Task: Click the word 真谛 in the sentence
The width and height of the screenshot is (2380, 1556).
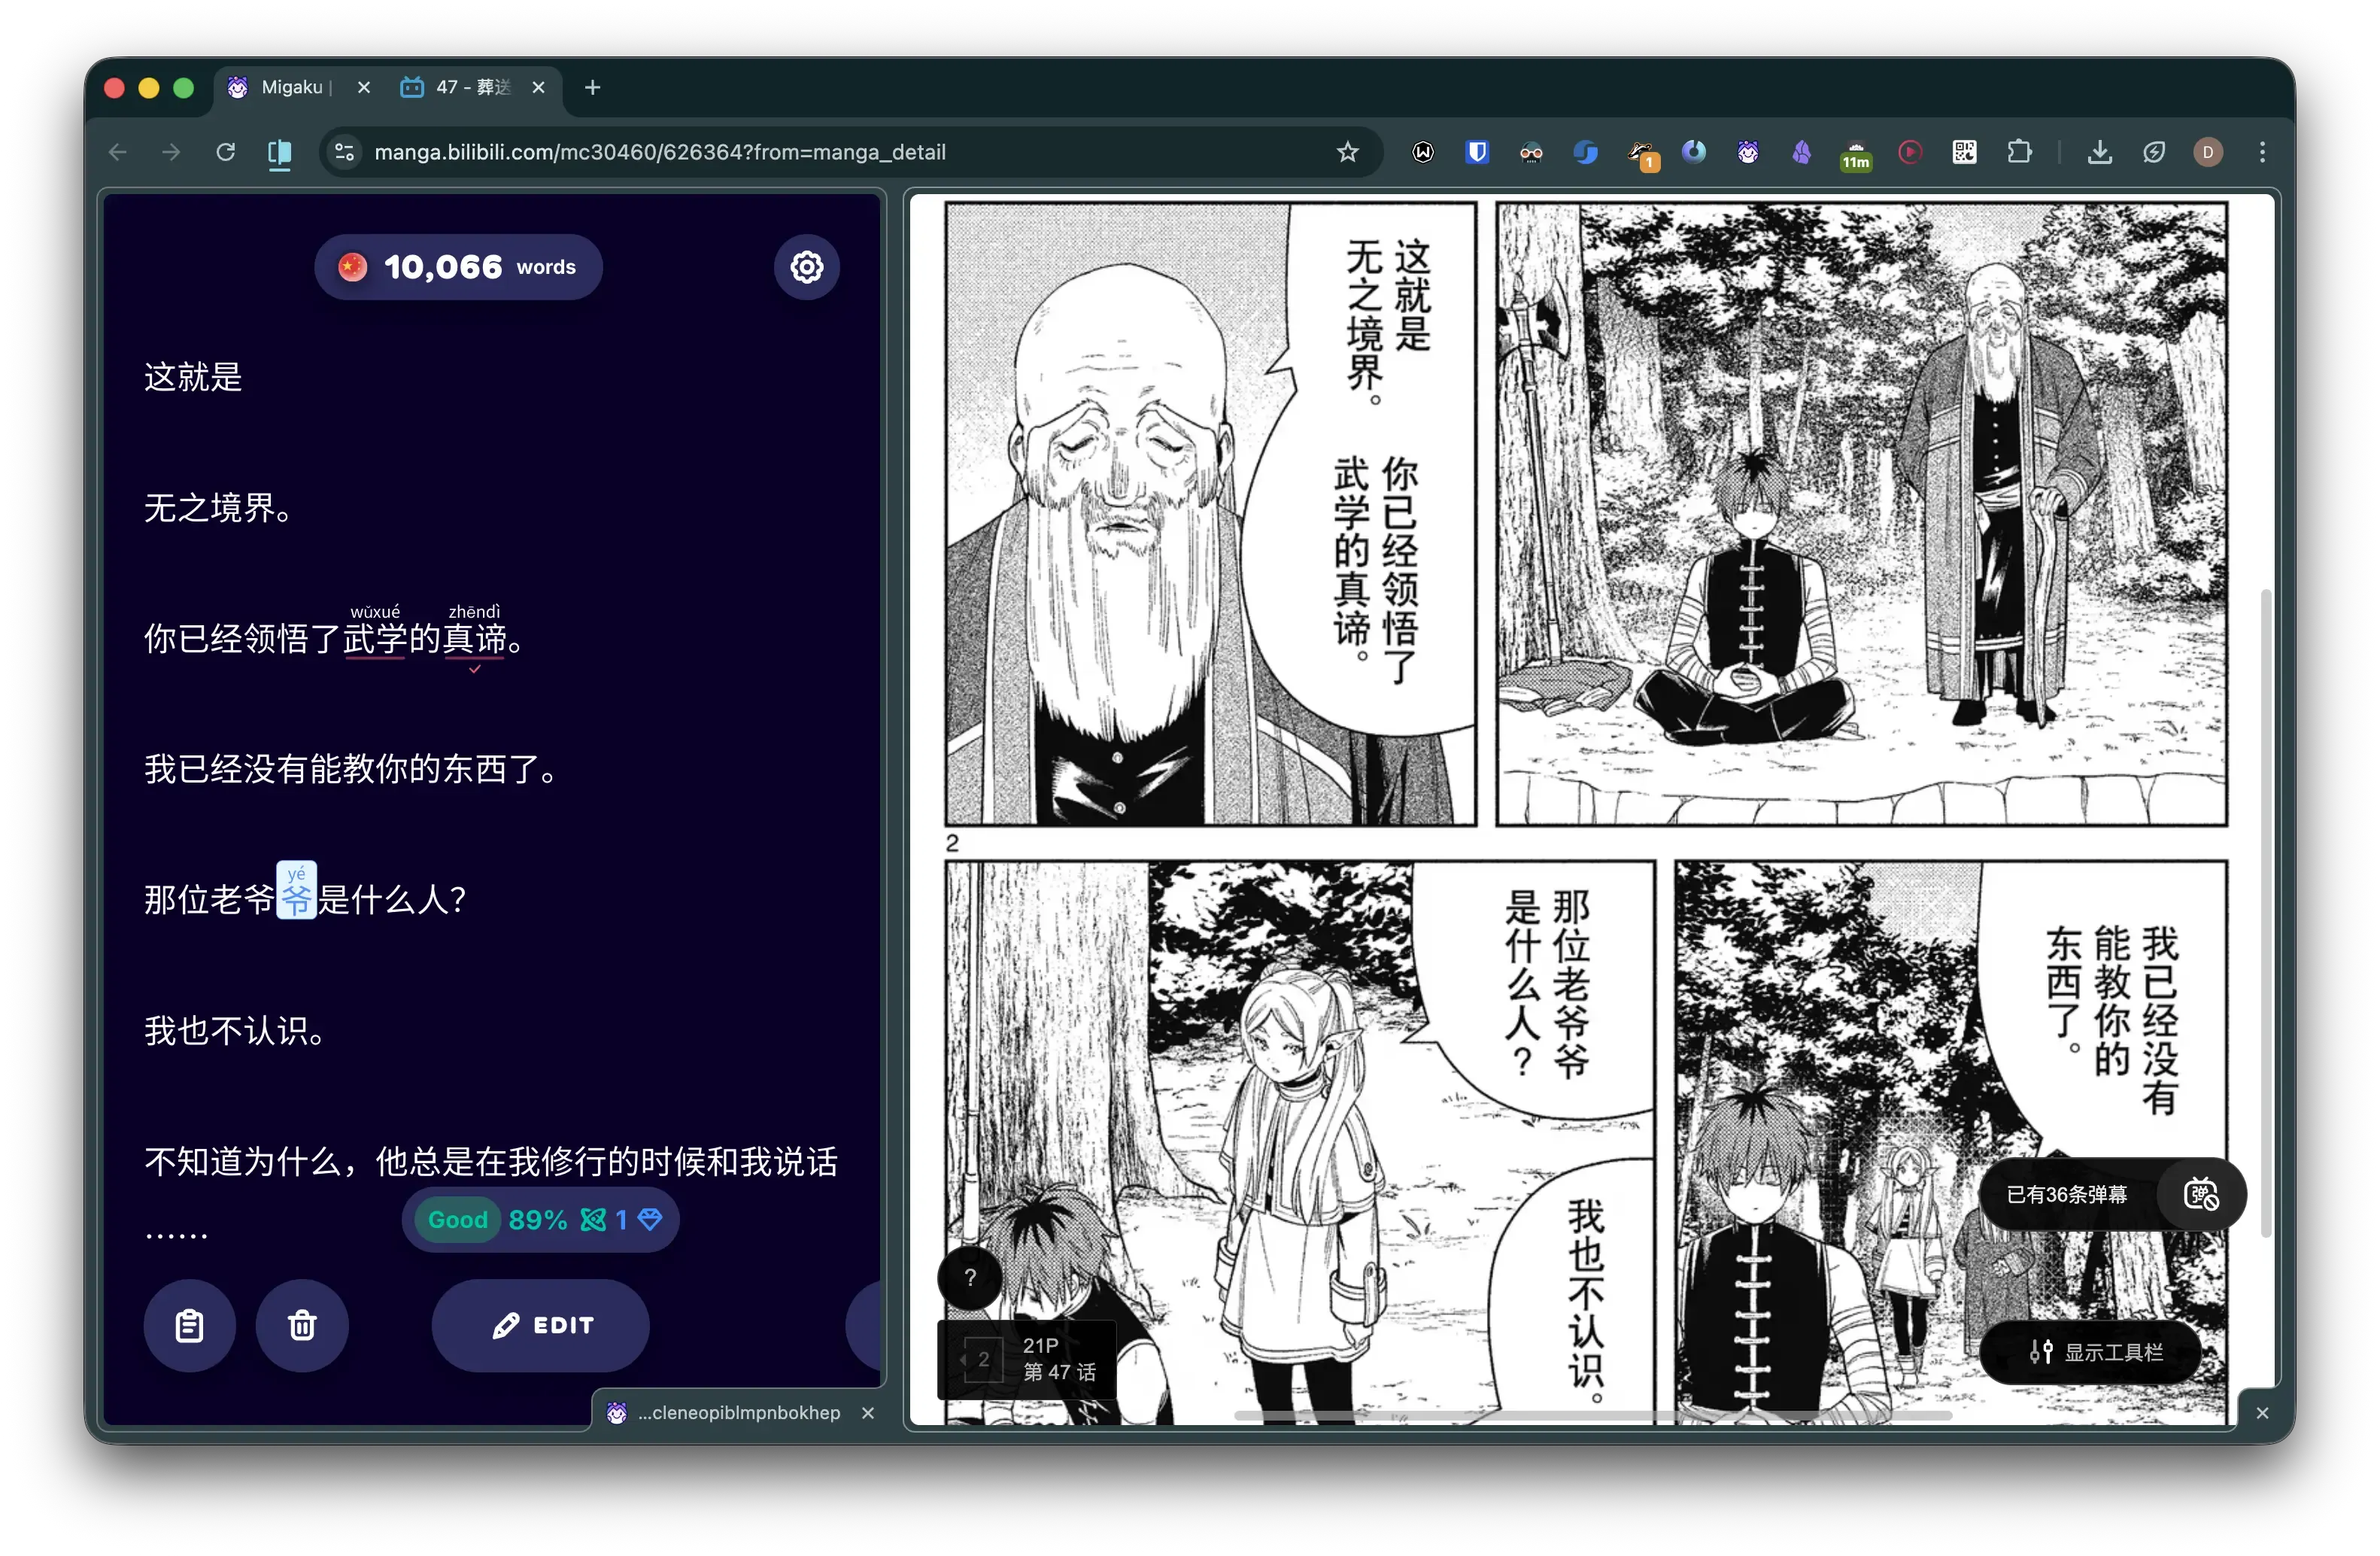Action: 474,638
